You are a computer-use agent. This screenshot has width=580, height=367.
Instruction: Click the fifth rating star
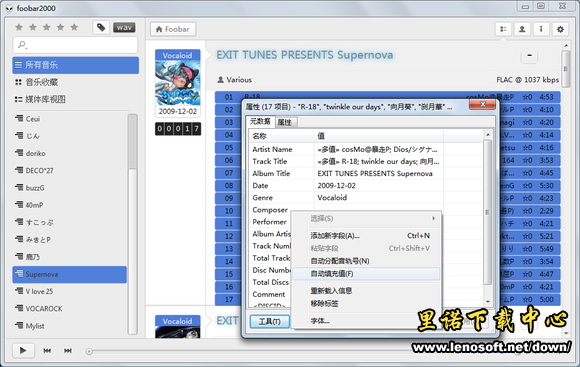tap(74, 27)
